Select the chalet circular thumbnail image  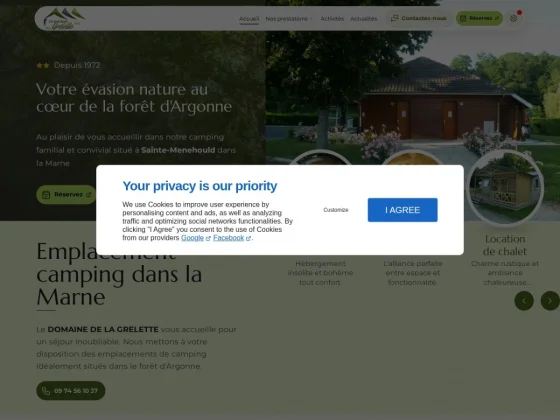[x=505, y=189]
